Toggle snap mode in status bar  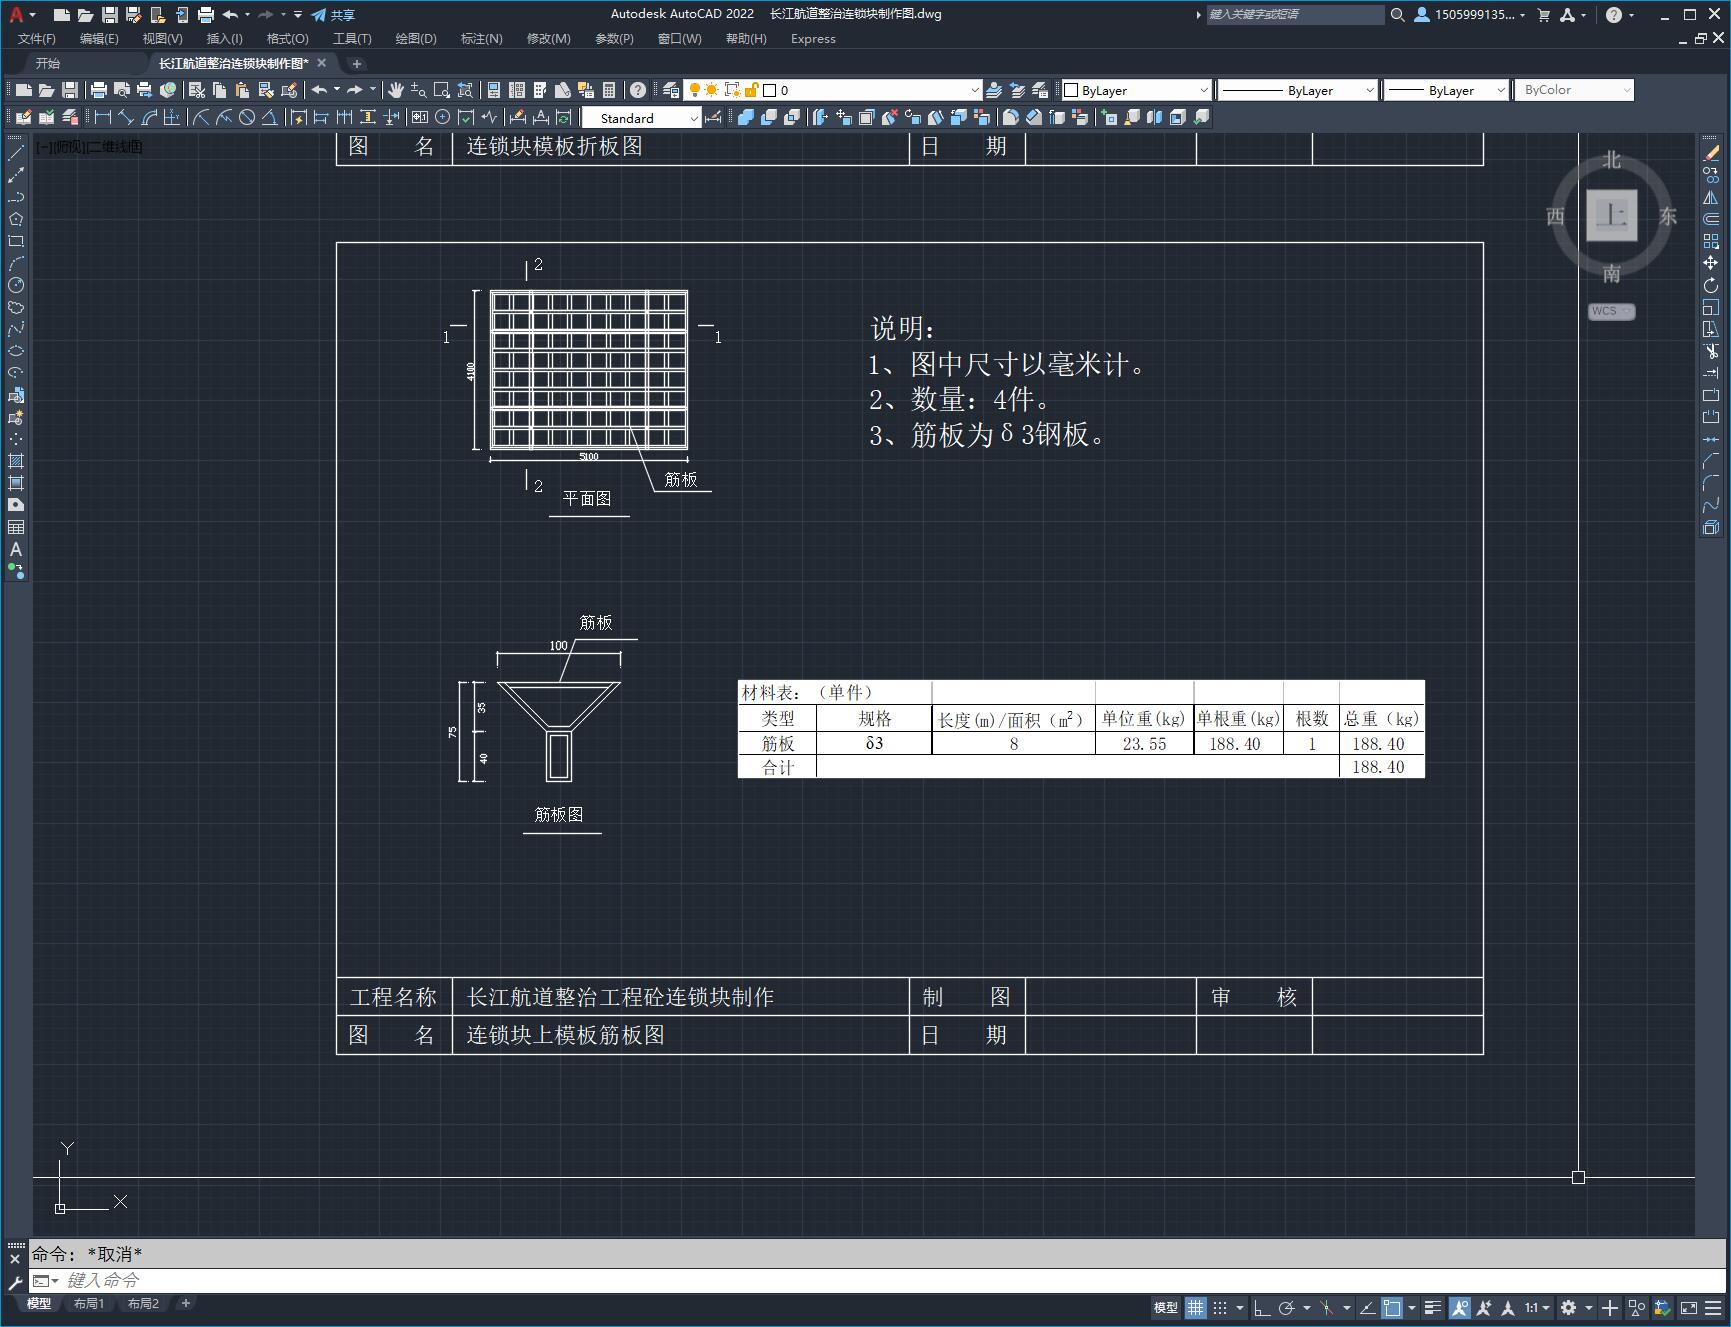pos(1220,1307)
